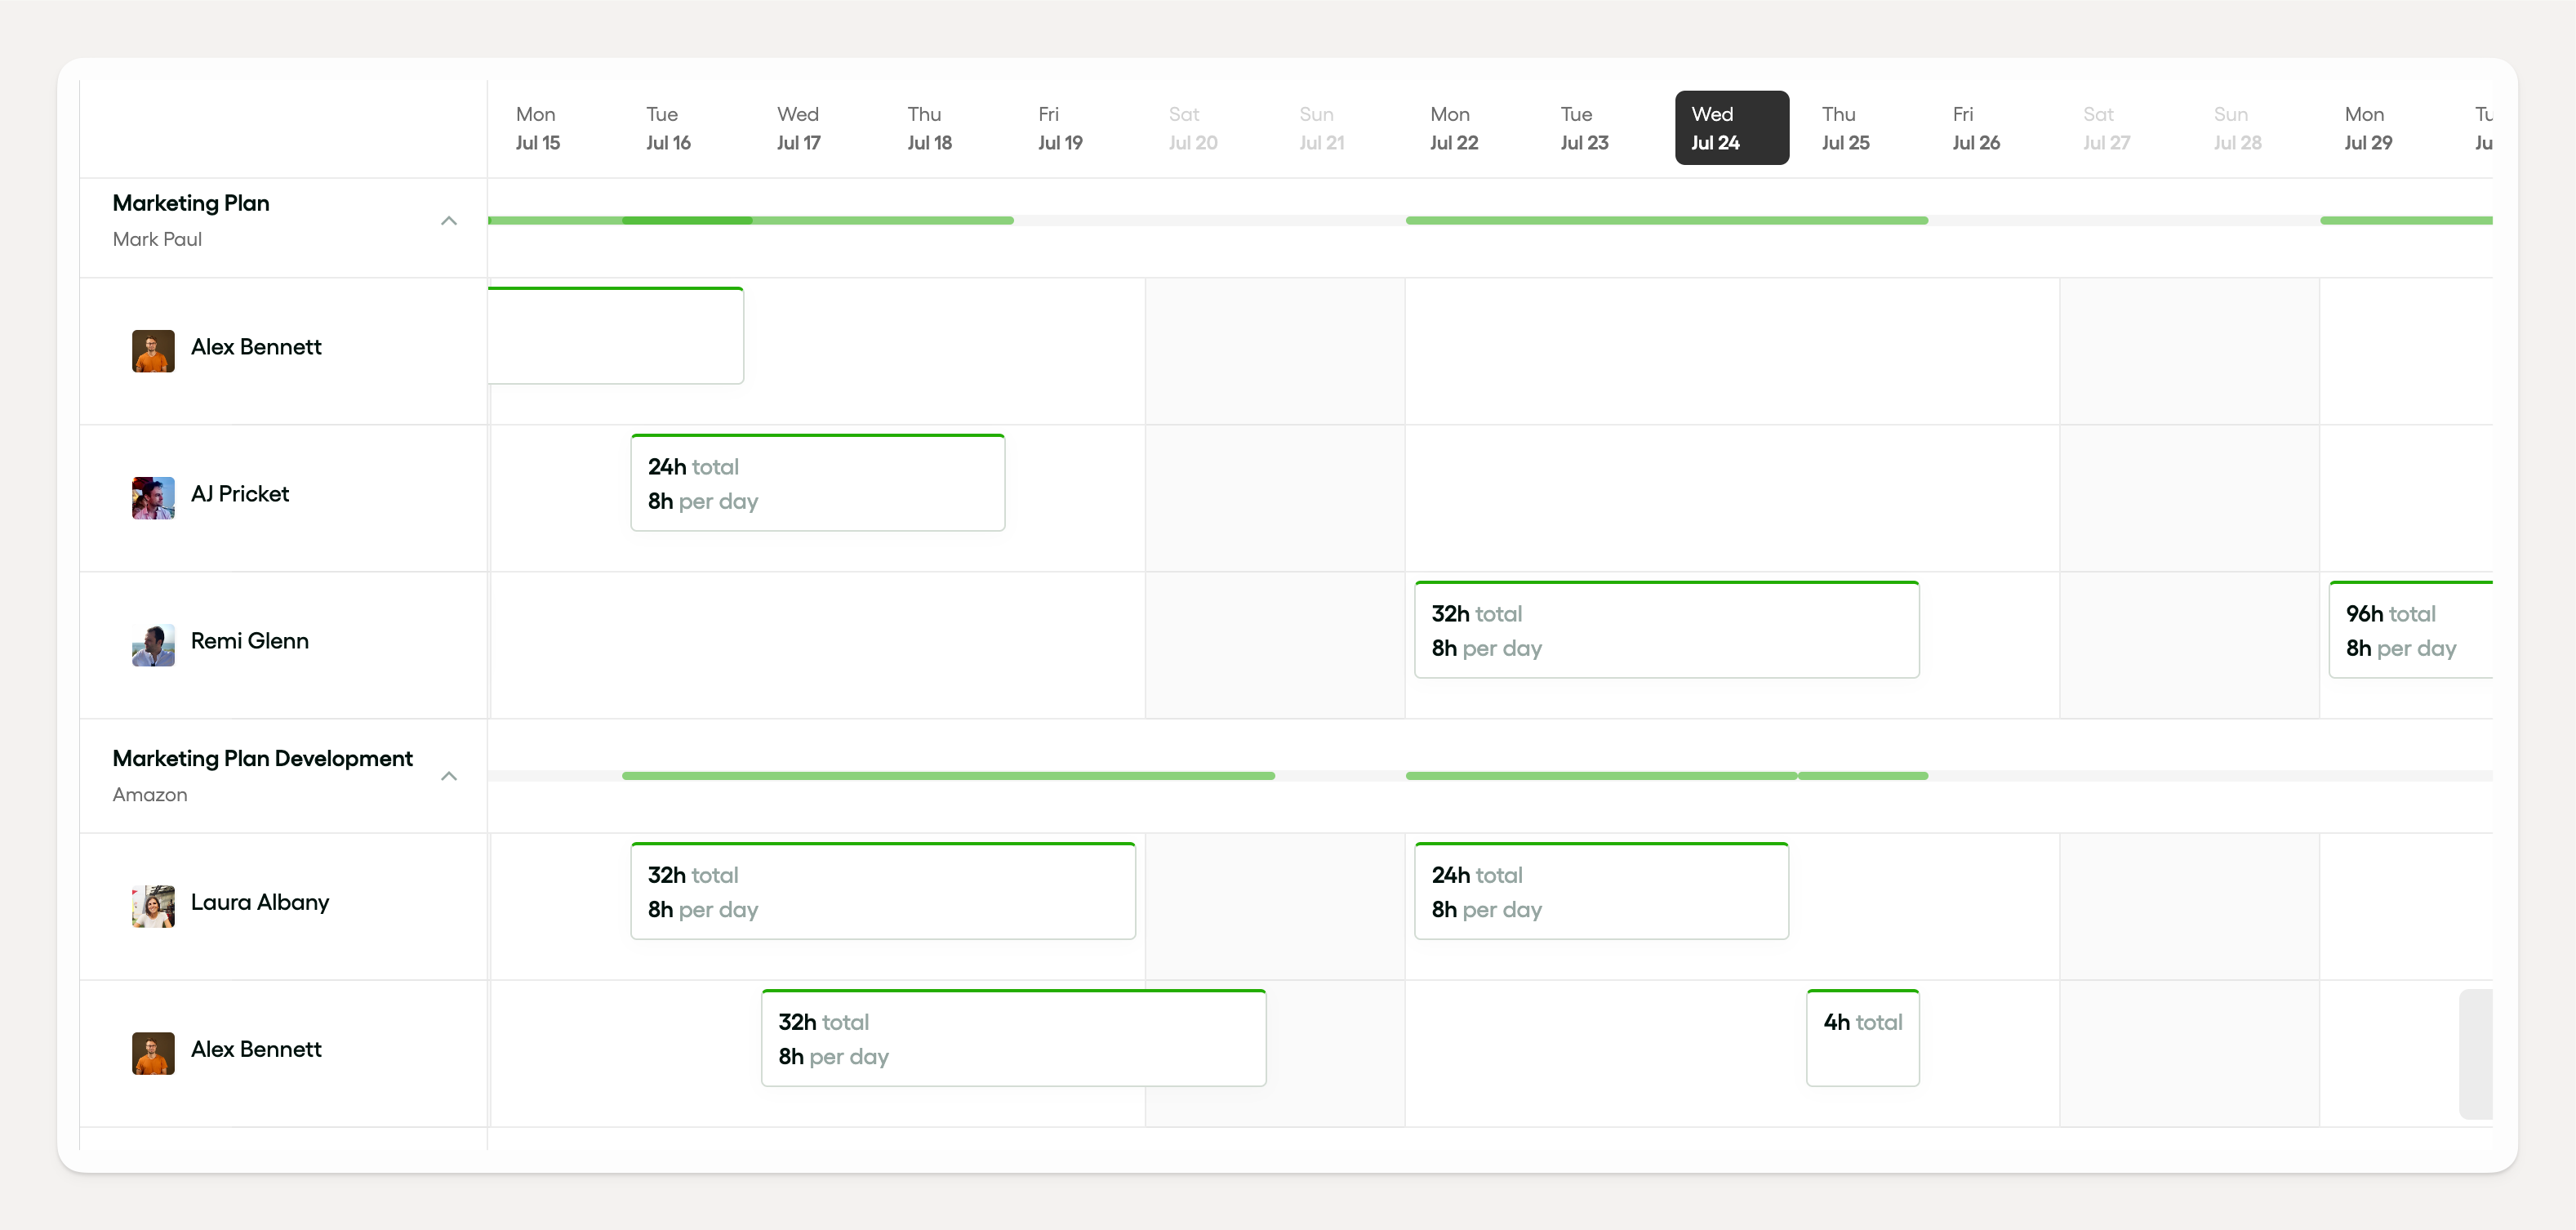This screenshot has width=2576, height=1230.
Task: Click the dark green segment of Marketing Plan timeline bar
Action: point(687,220)
